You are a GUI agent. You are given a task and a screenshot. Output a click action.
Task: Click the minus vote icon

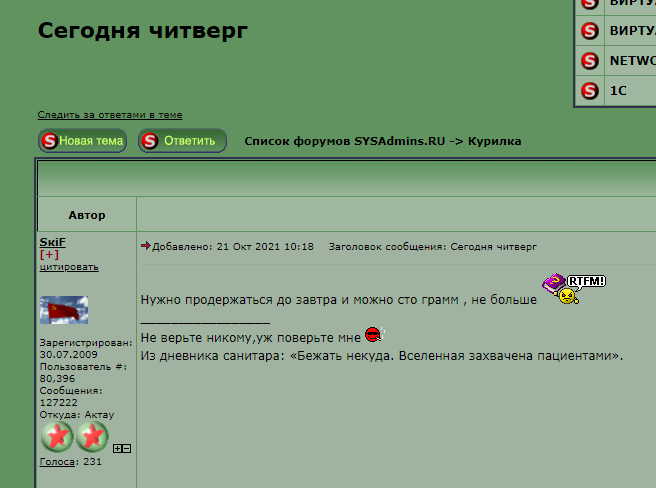[127, 449]
